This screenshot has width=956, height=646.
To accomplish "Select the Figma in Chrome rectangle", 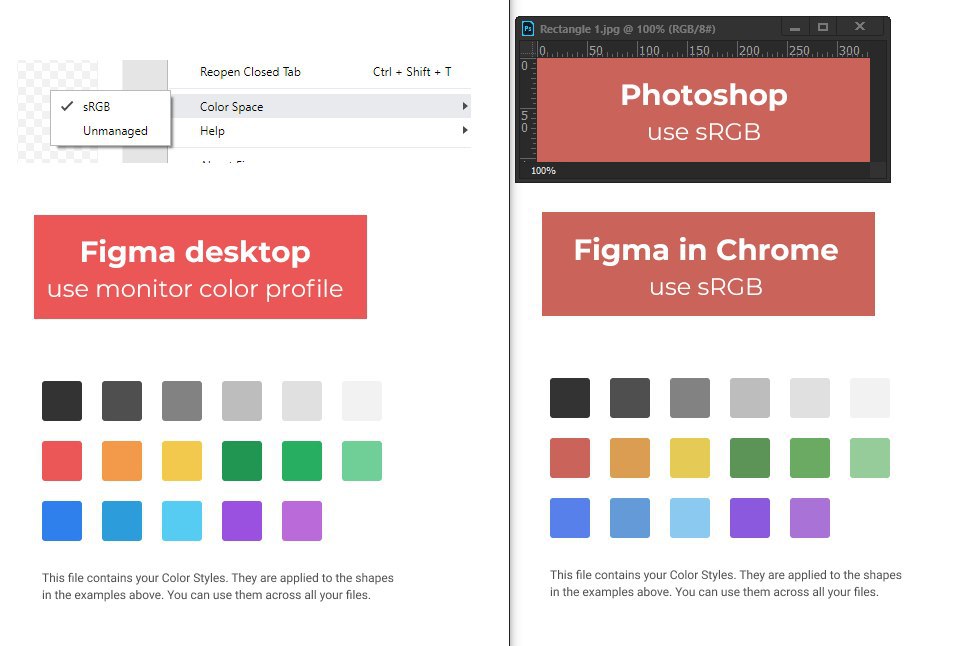I will pyautogui.click(x=708, y=264).
